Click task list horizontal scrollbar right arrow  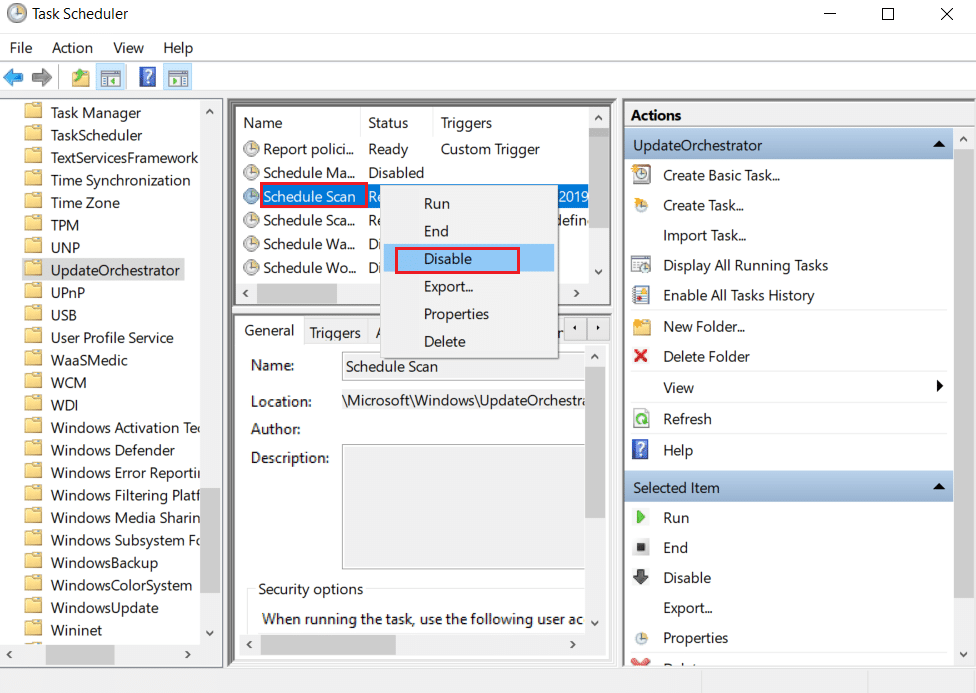pos(576,293)
